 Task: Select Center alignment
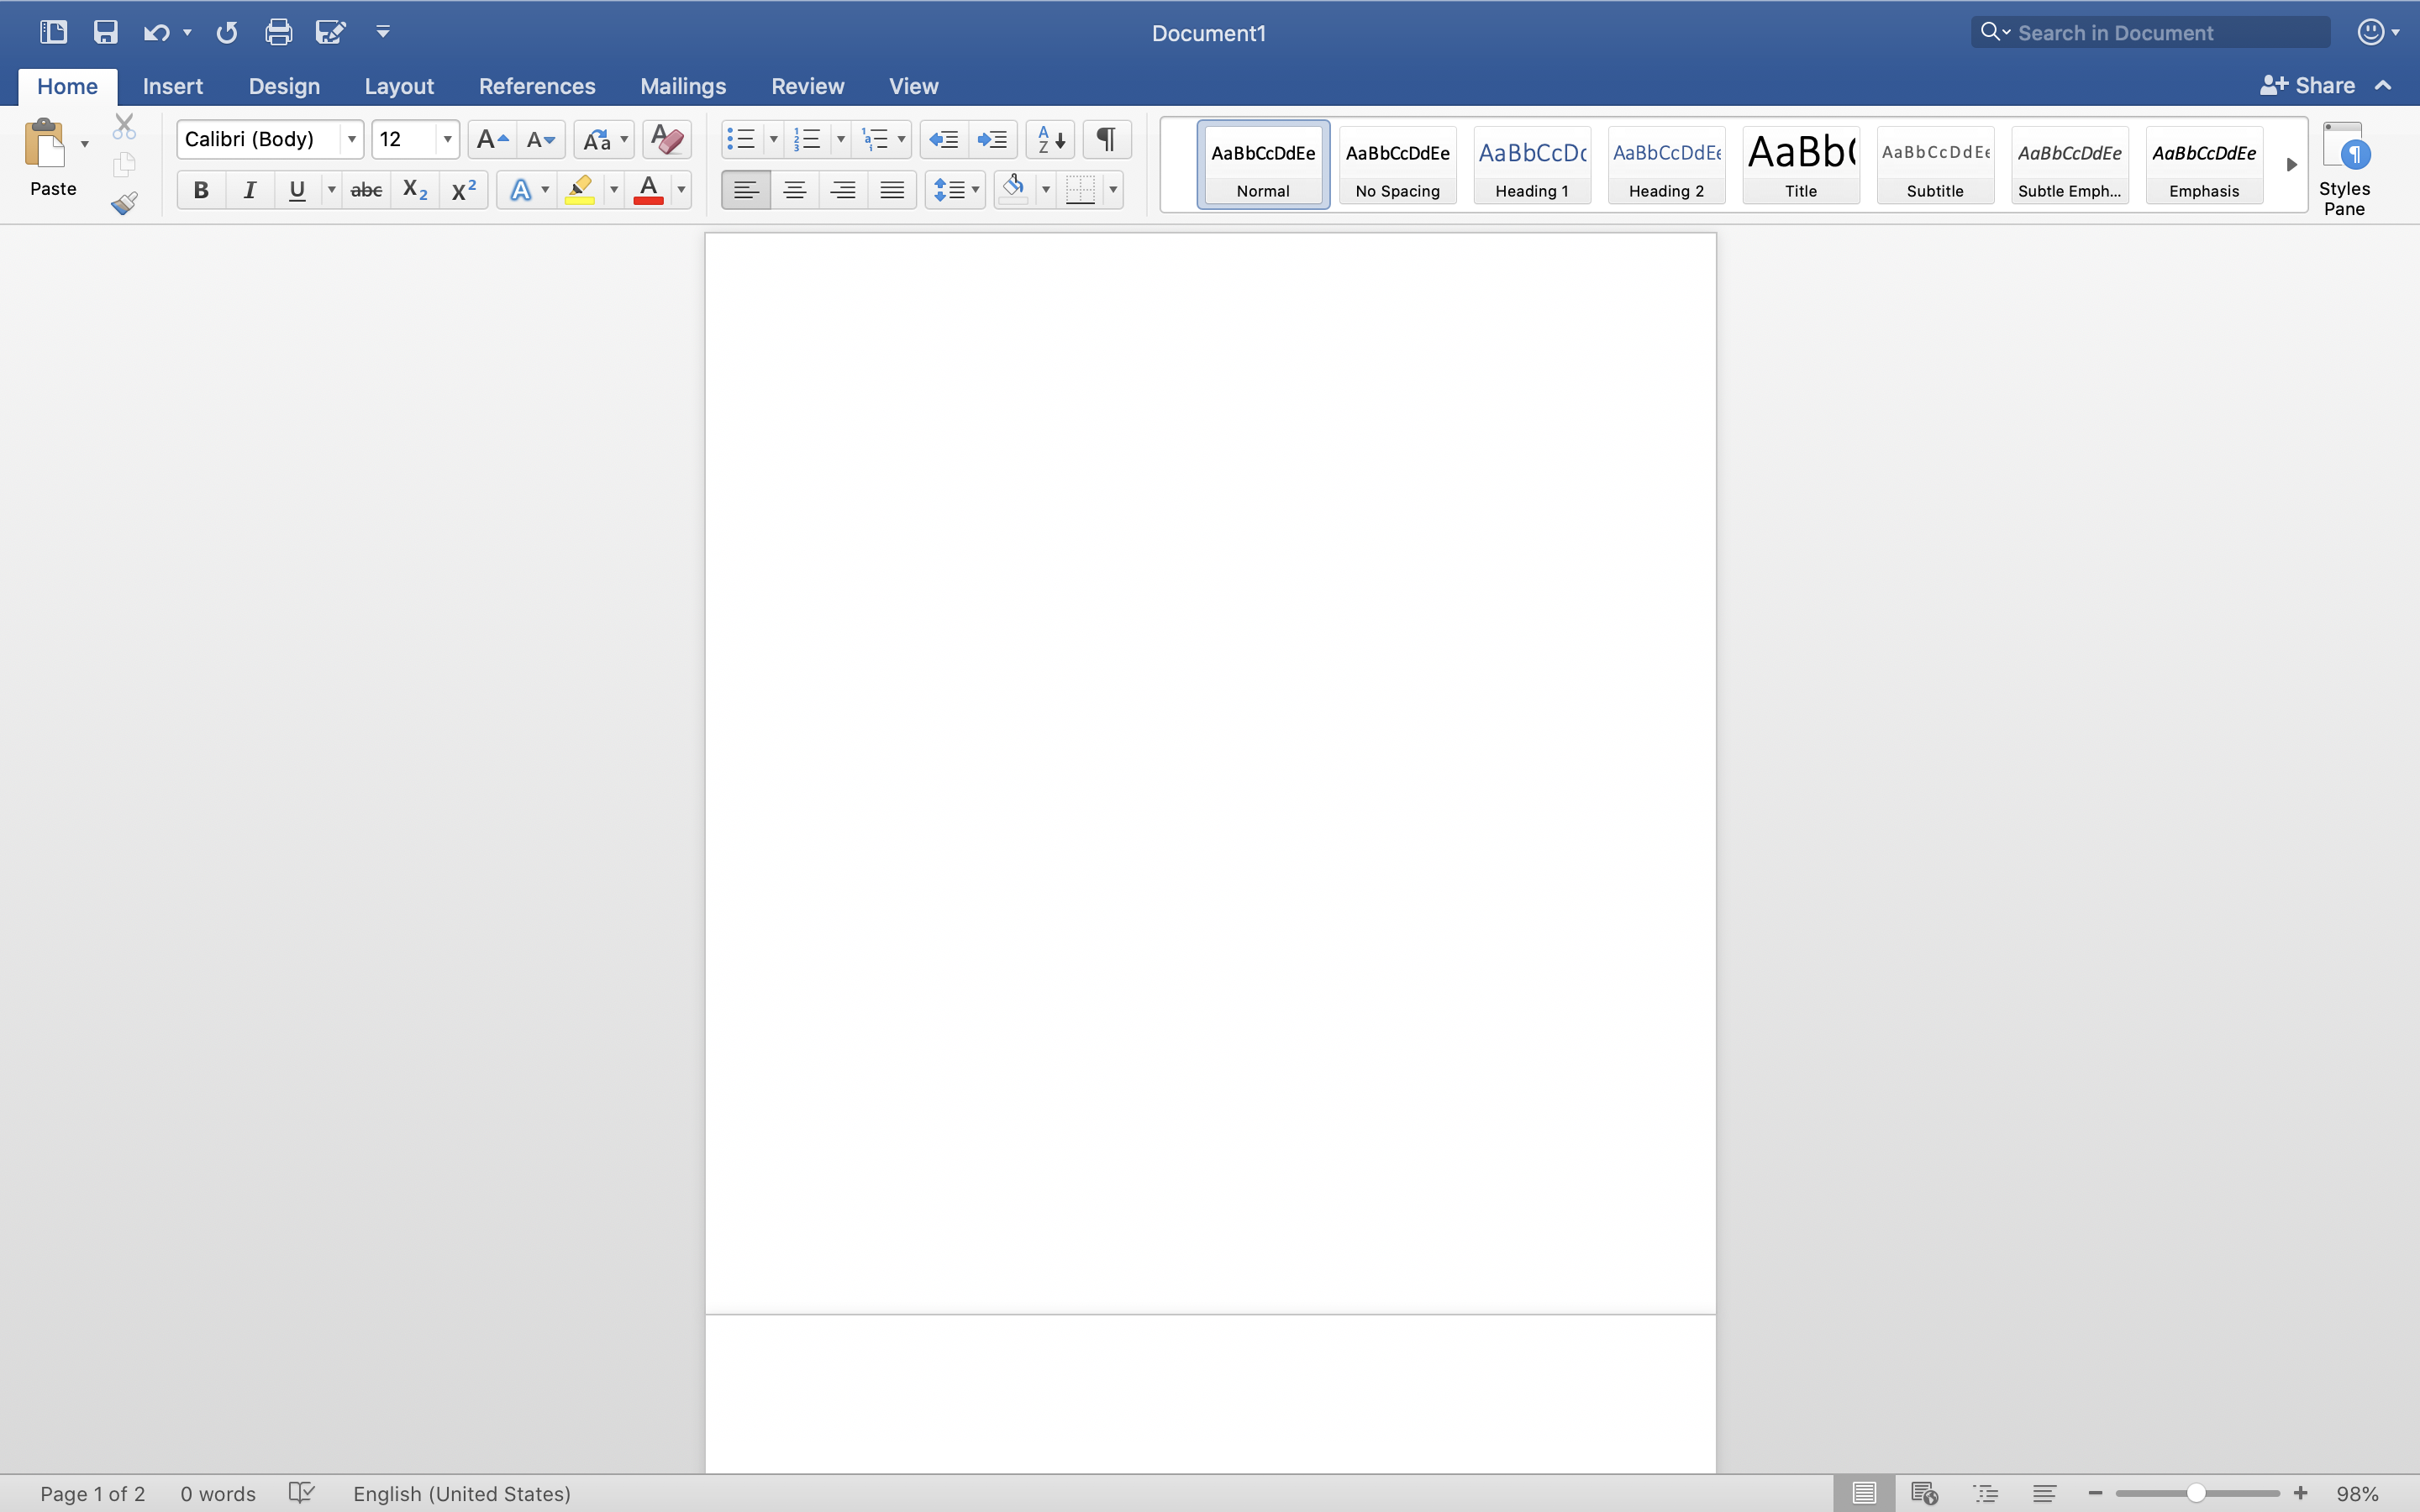[795, 189]
